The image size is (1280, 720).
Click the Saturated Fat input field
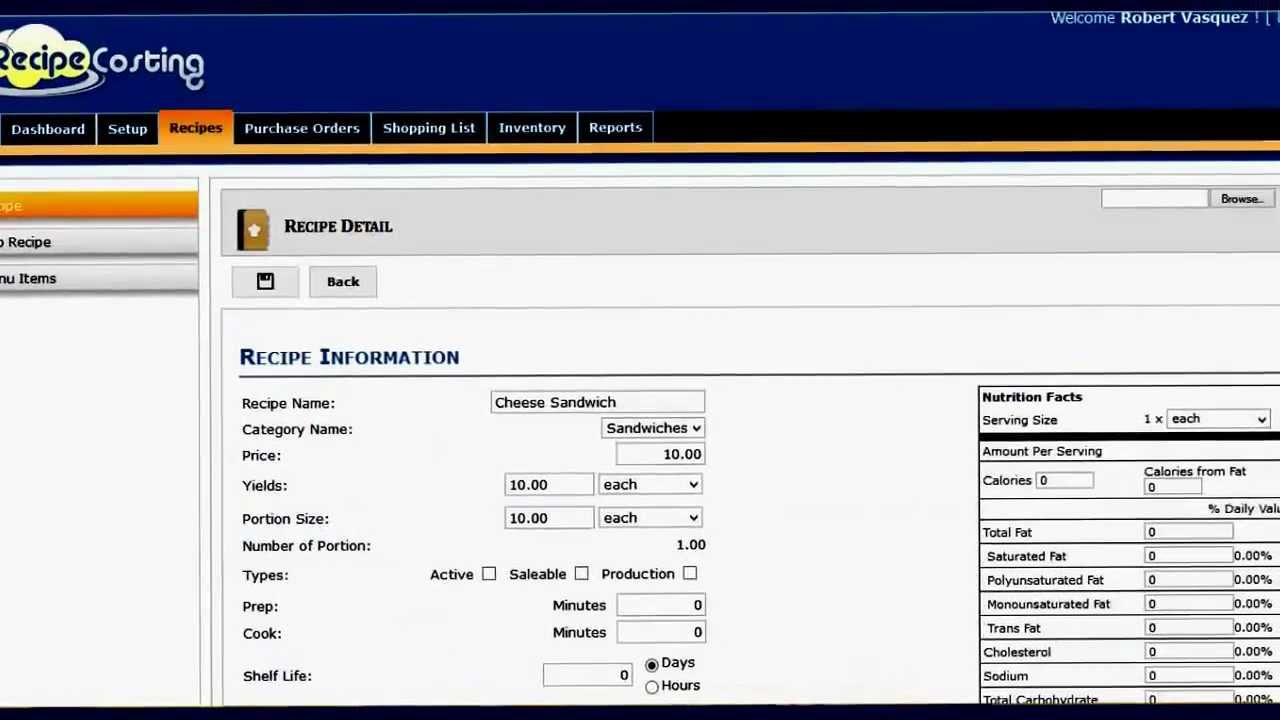pos(1189,556)
